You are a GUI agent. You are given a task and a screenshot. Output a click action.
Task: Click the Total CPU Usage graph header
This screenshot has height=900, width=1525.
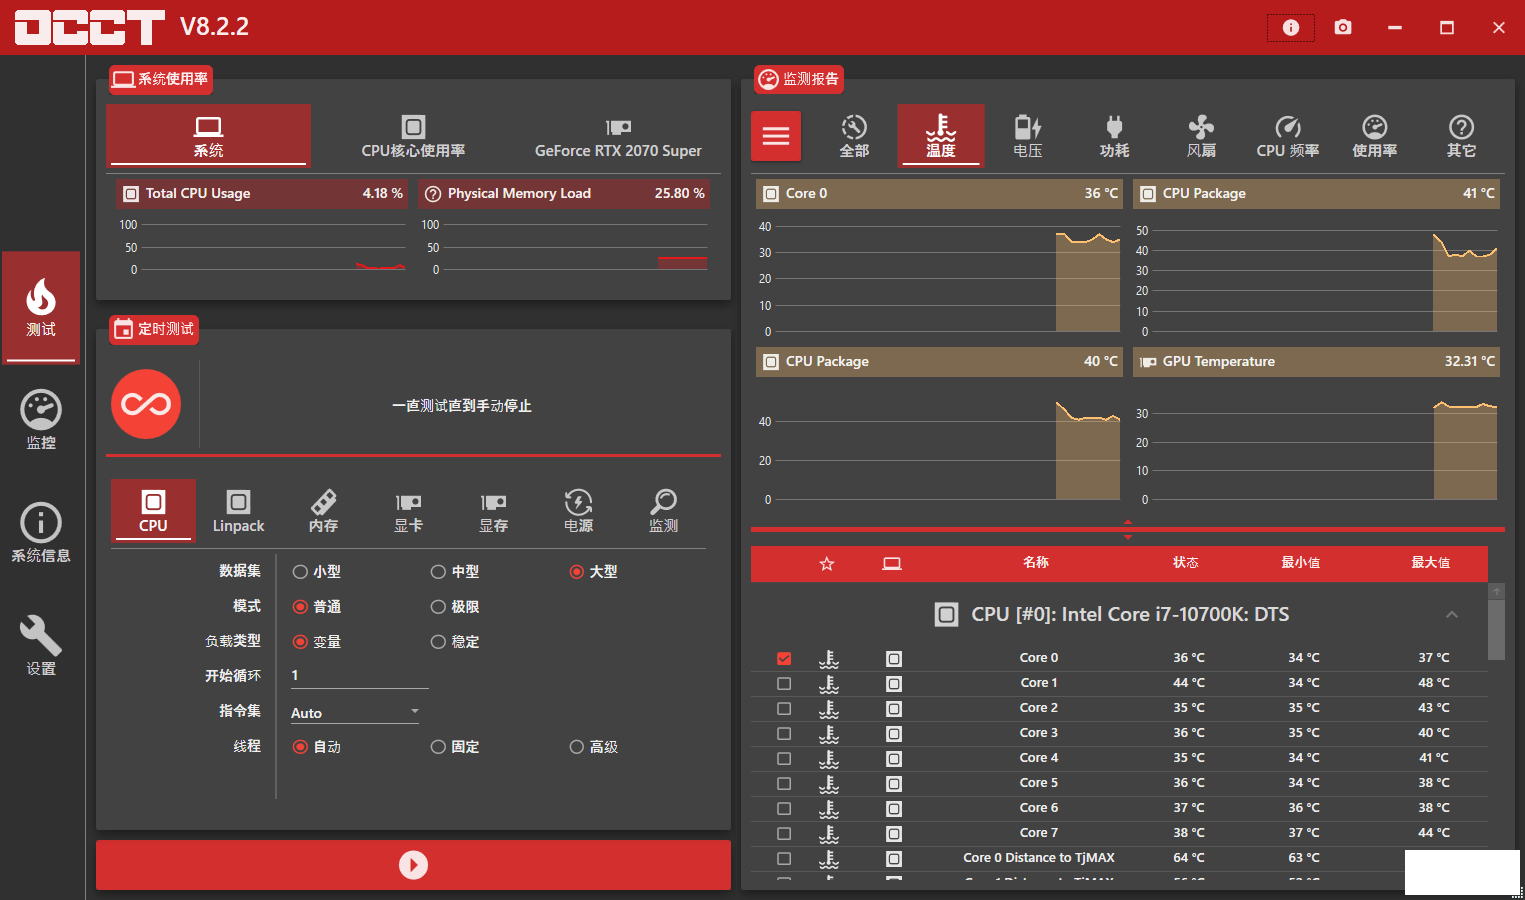pos(262,194)
